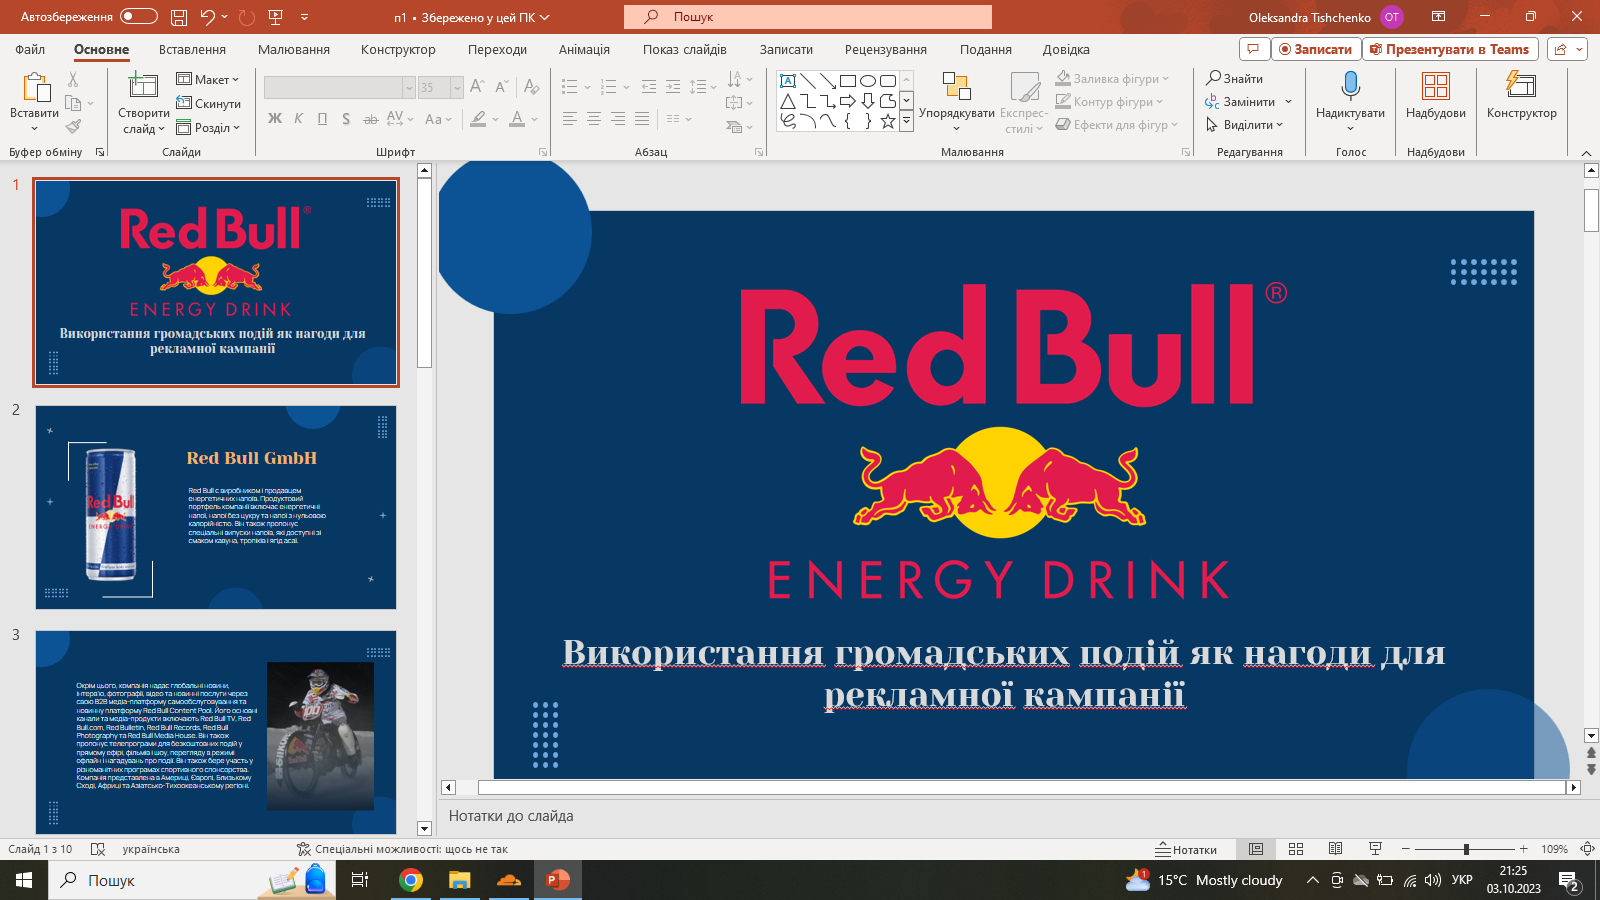This screenshot has height=900, width=1600.
Task: Undo the last action
Action: tap(207, 17)
